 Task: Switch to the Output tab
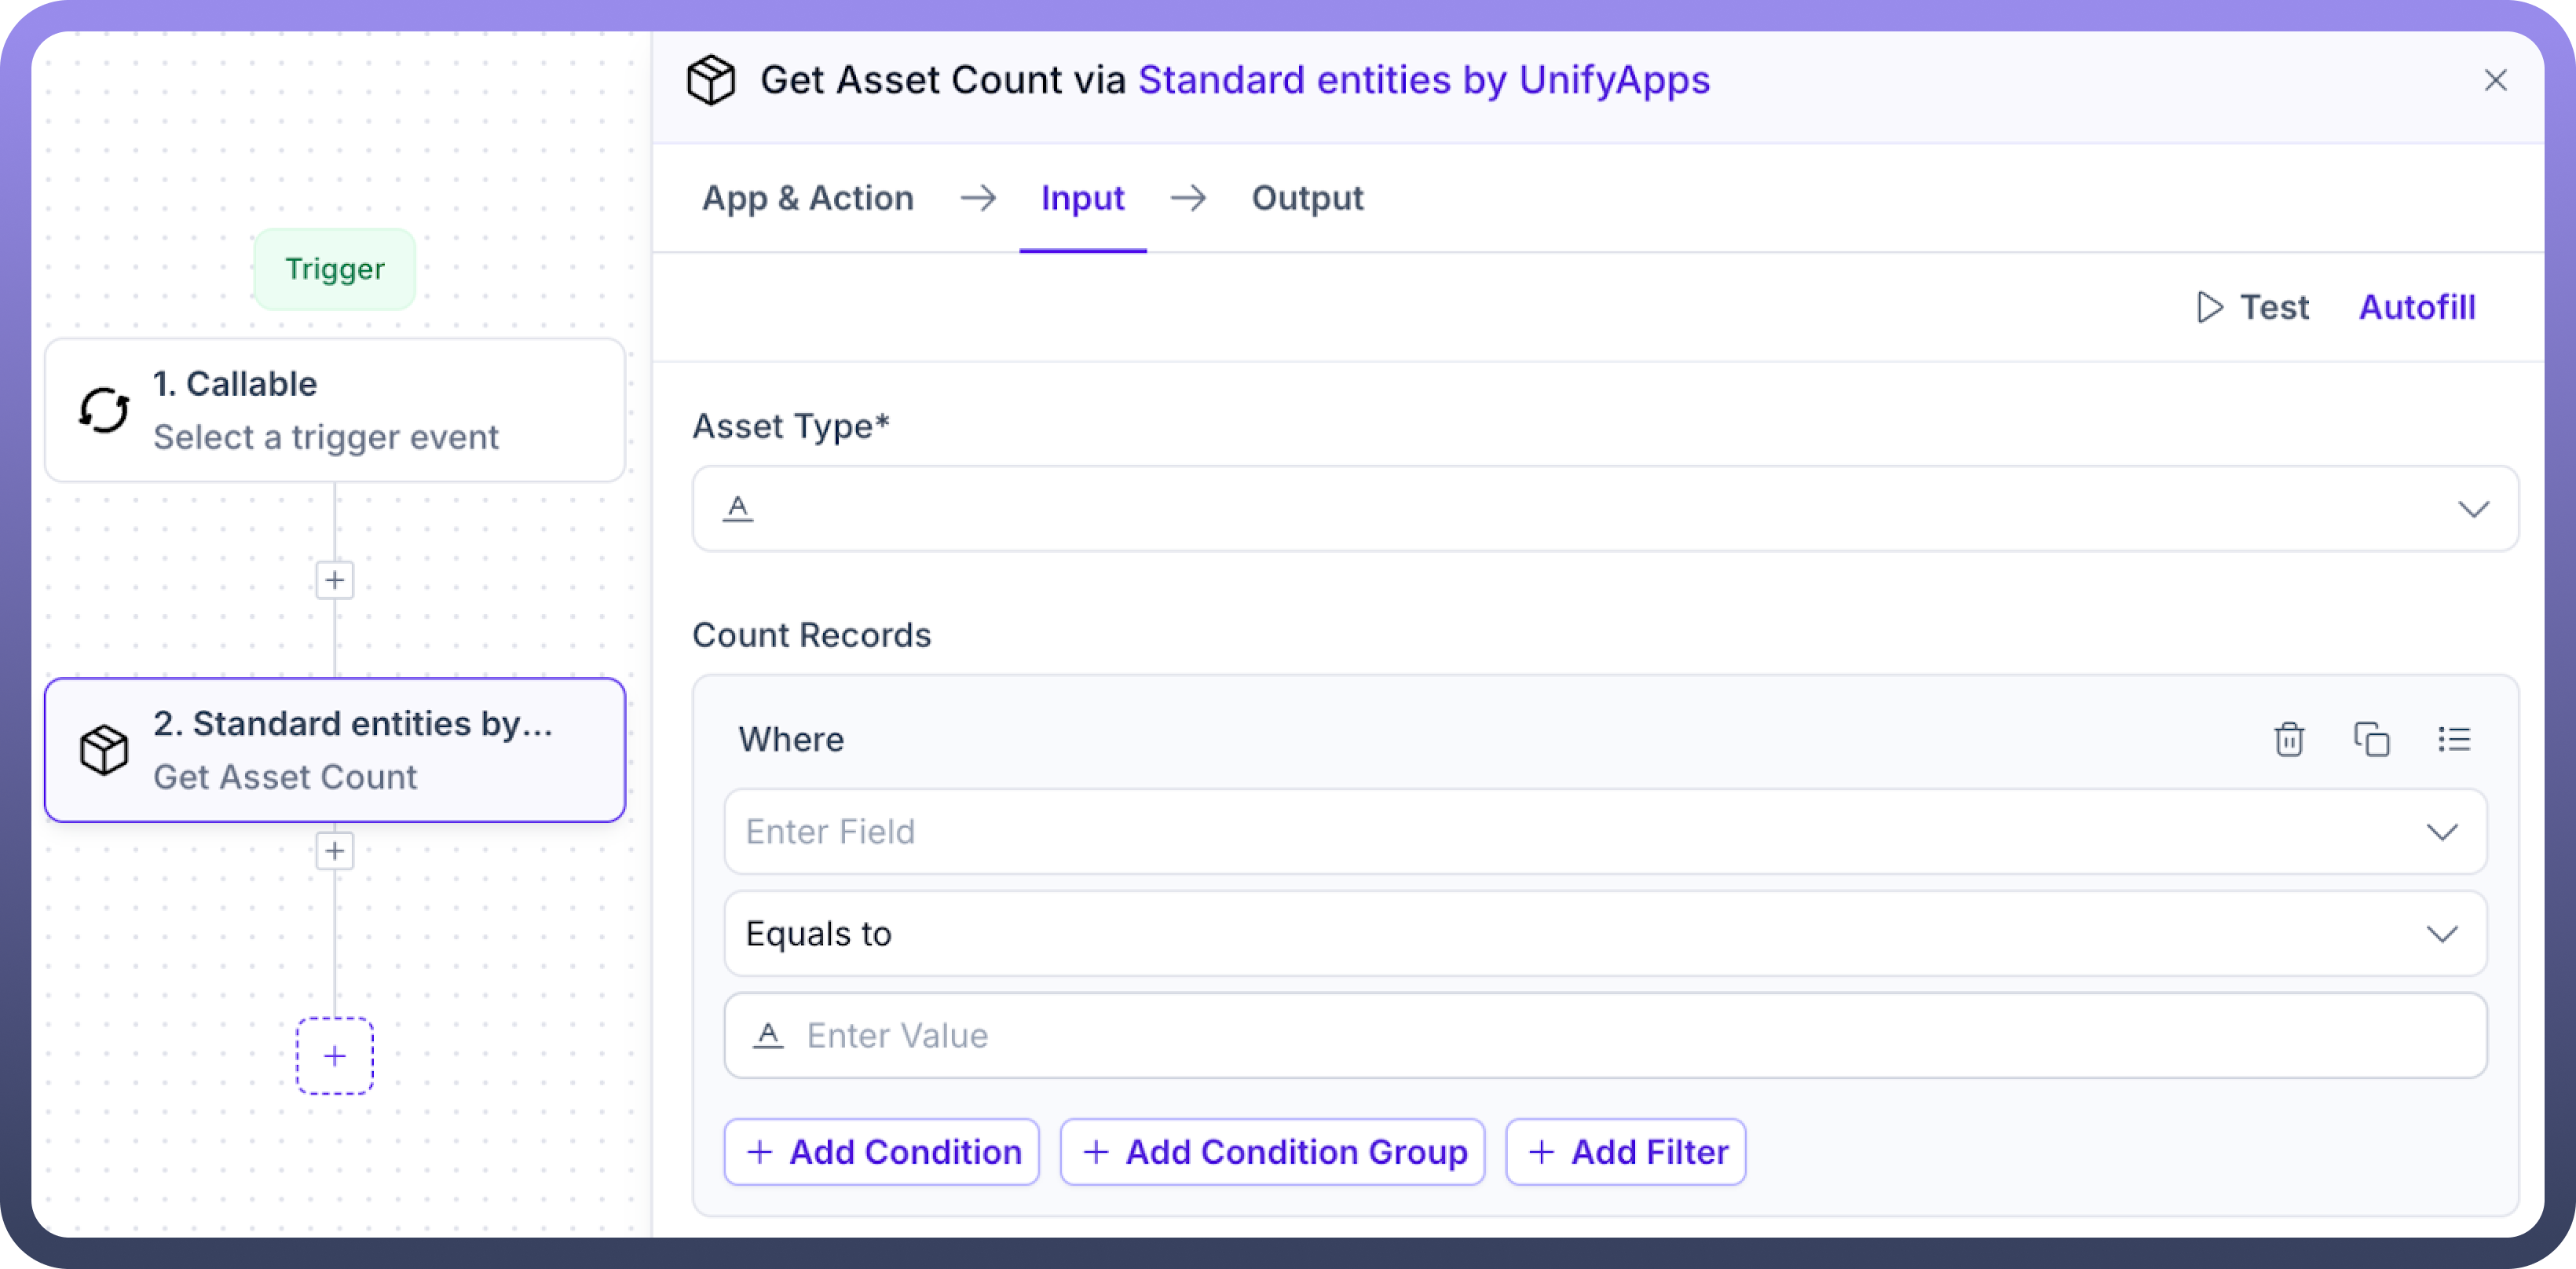(1307, 198)
